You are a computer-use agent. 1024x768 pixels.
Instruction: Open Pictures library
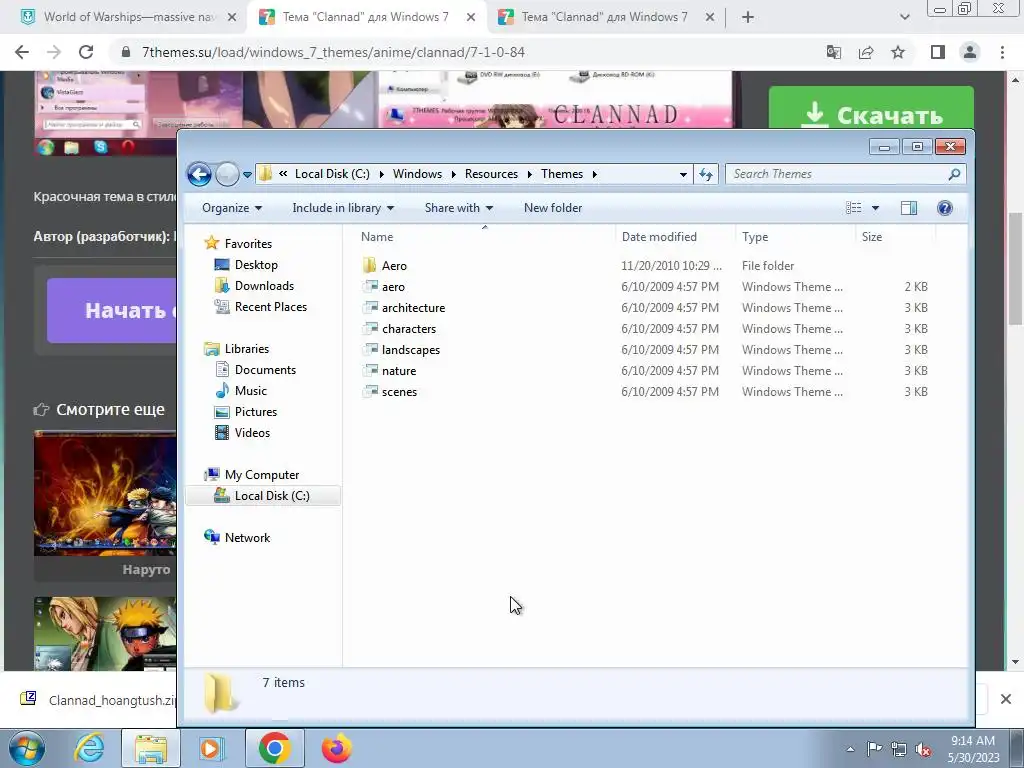(x=255, y=411)
